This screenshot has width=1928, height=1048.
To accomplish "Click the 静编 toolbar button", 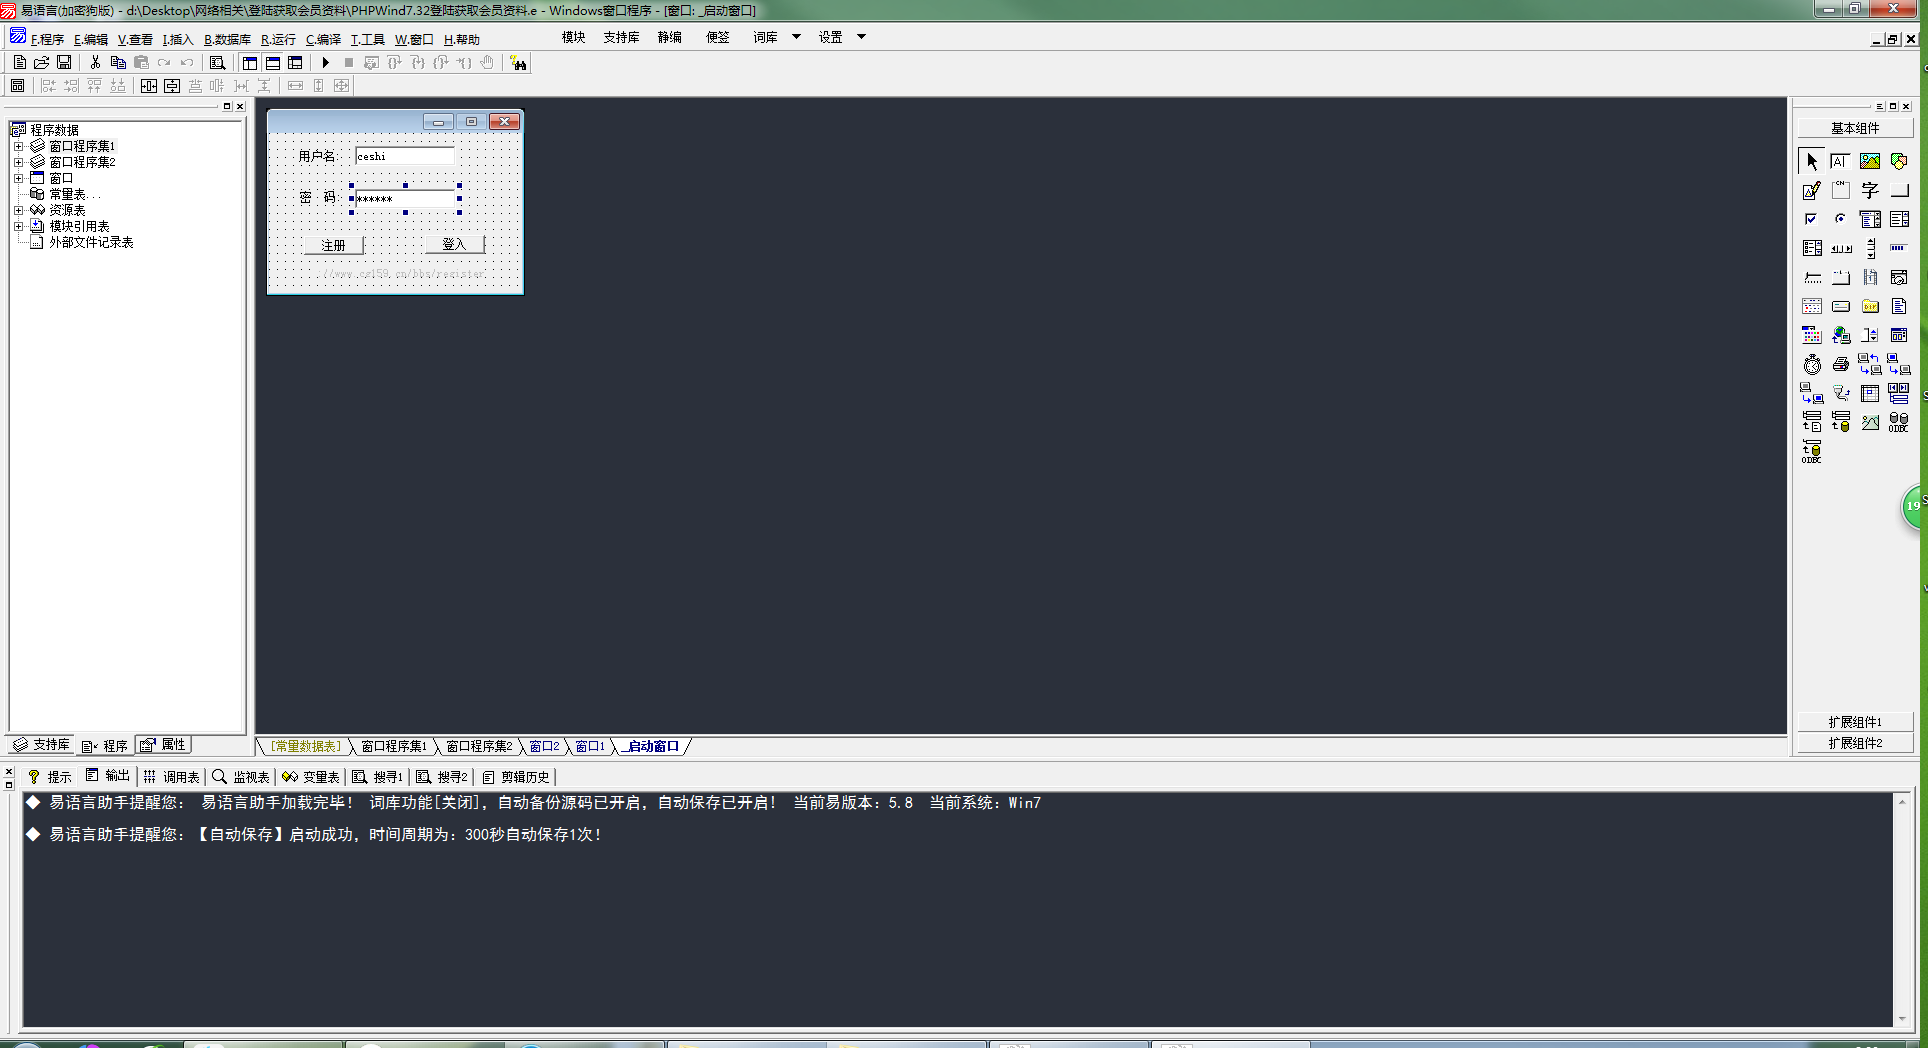I will (669, 37).
